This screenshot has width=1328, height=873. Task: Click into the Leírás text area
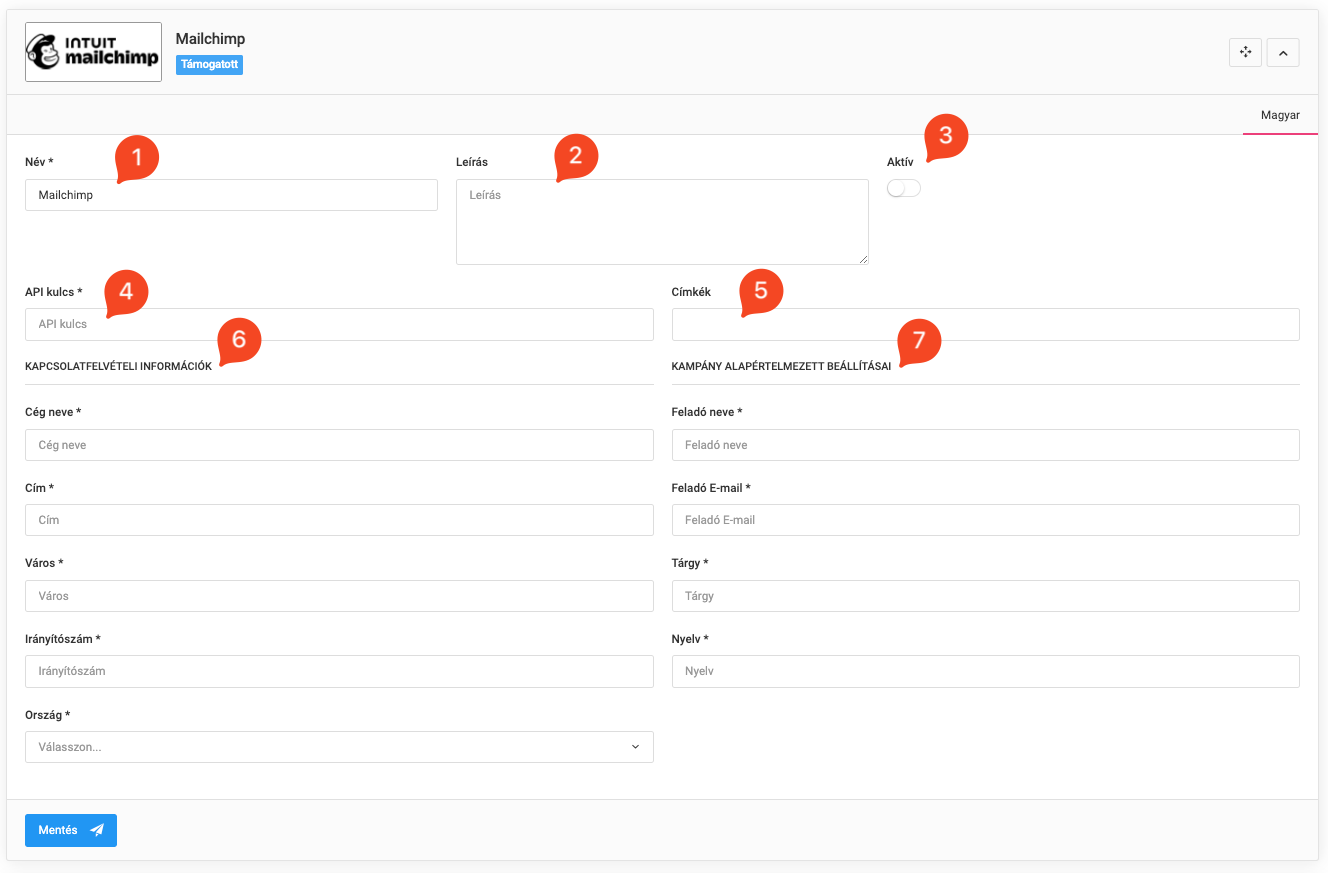pos(662,222)
